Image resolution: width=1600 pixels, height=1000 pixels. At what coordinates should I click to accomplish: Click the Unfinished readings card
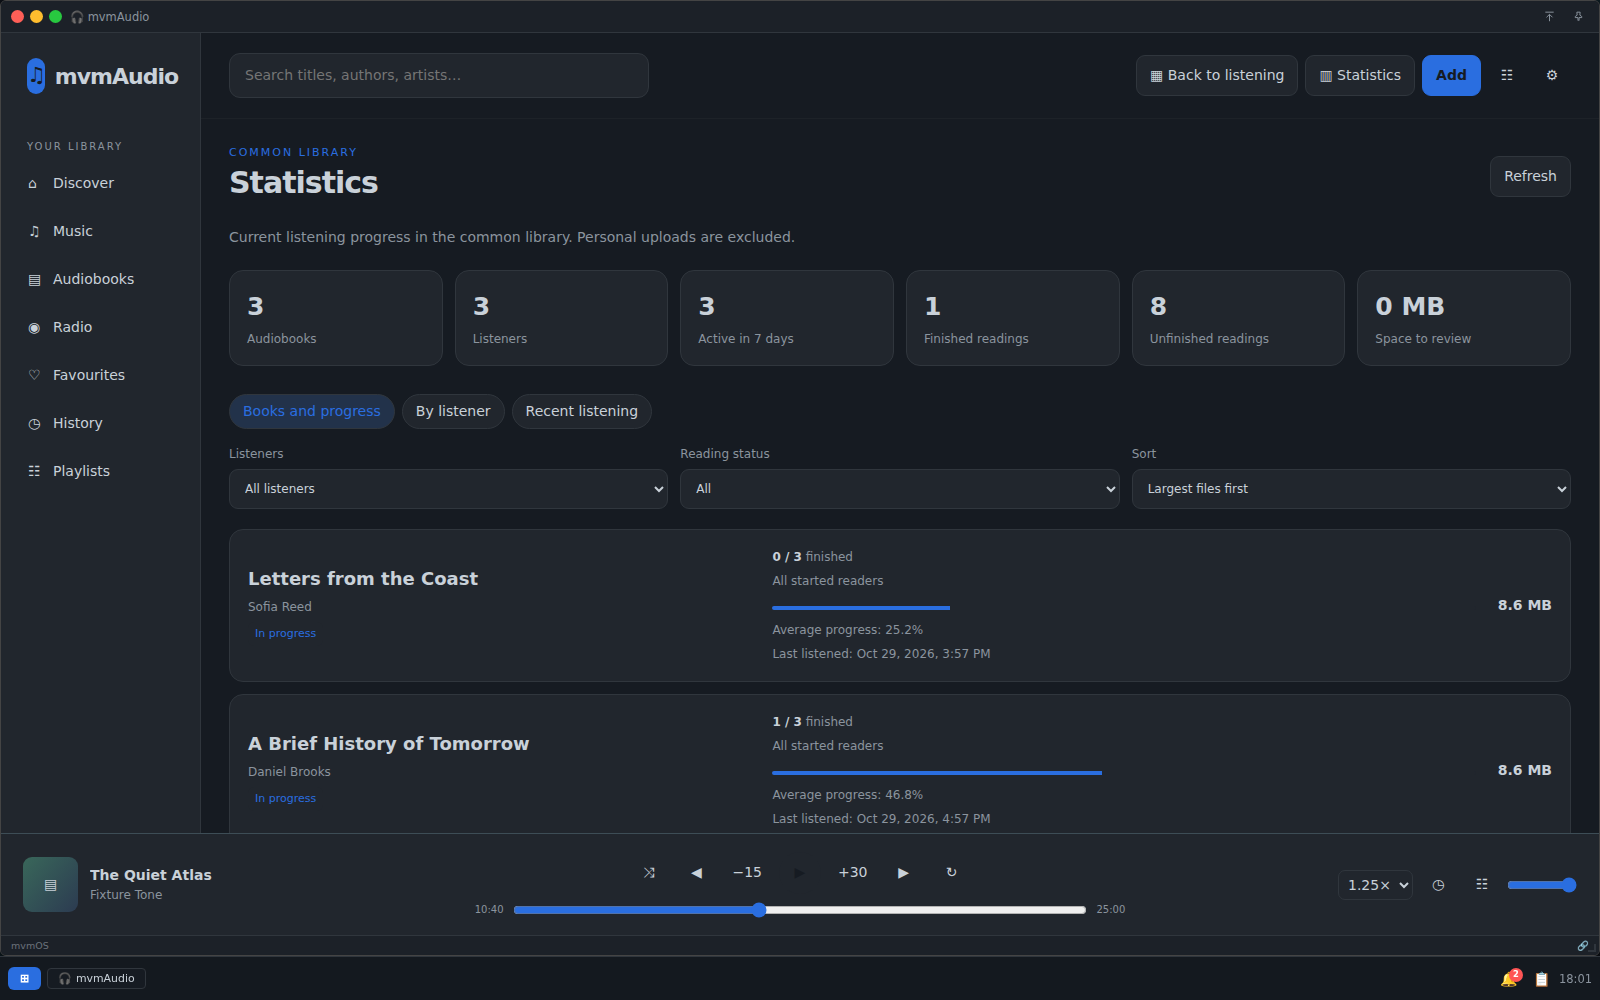1238,318
